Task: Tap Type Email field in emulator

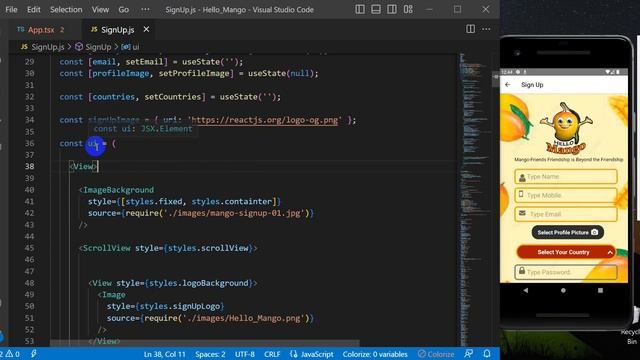Action: click(566, 214)
